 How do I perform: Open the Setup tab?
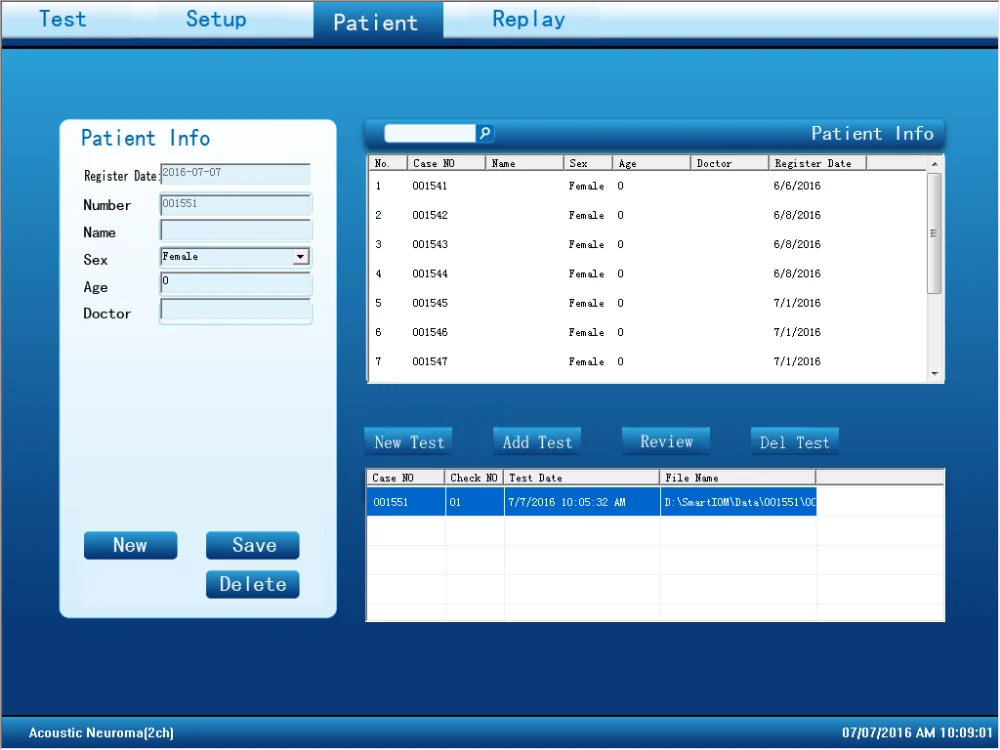coord(216,19)
